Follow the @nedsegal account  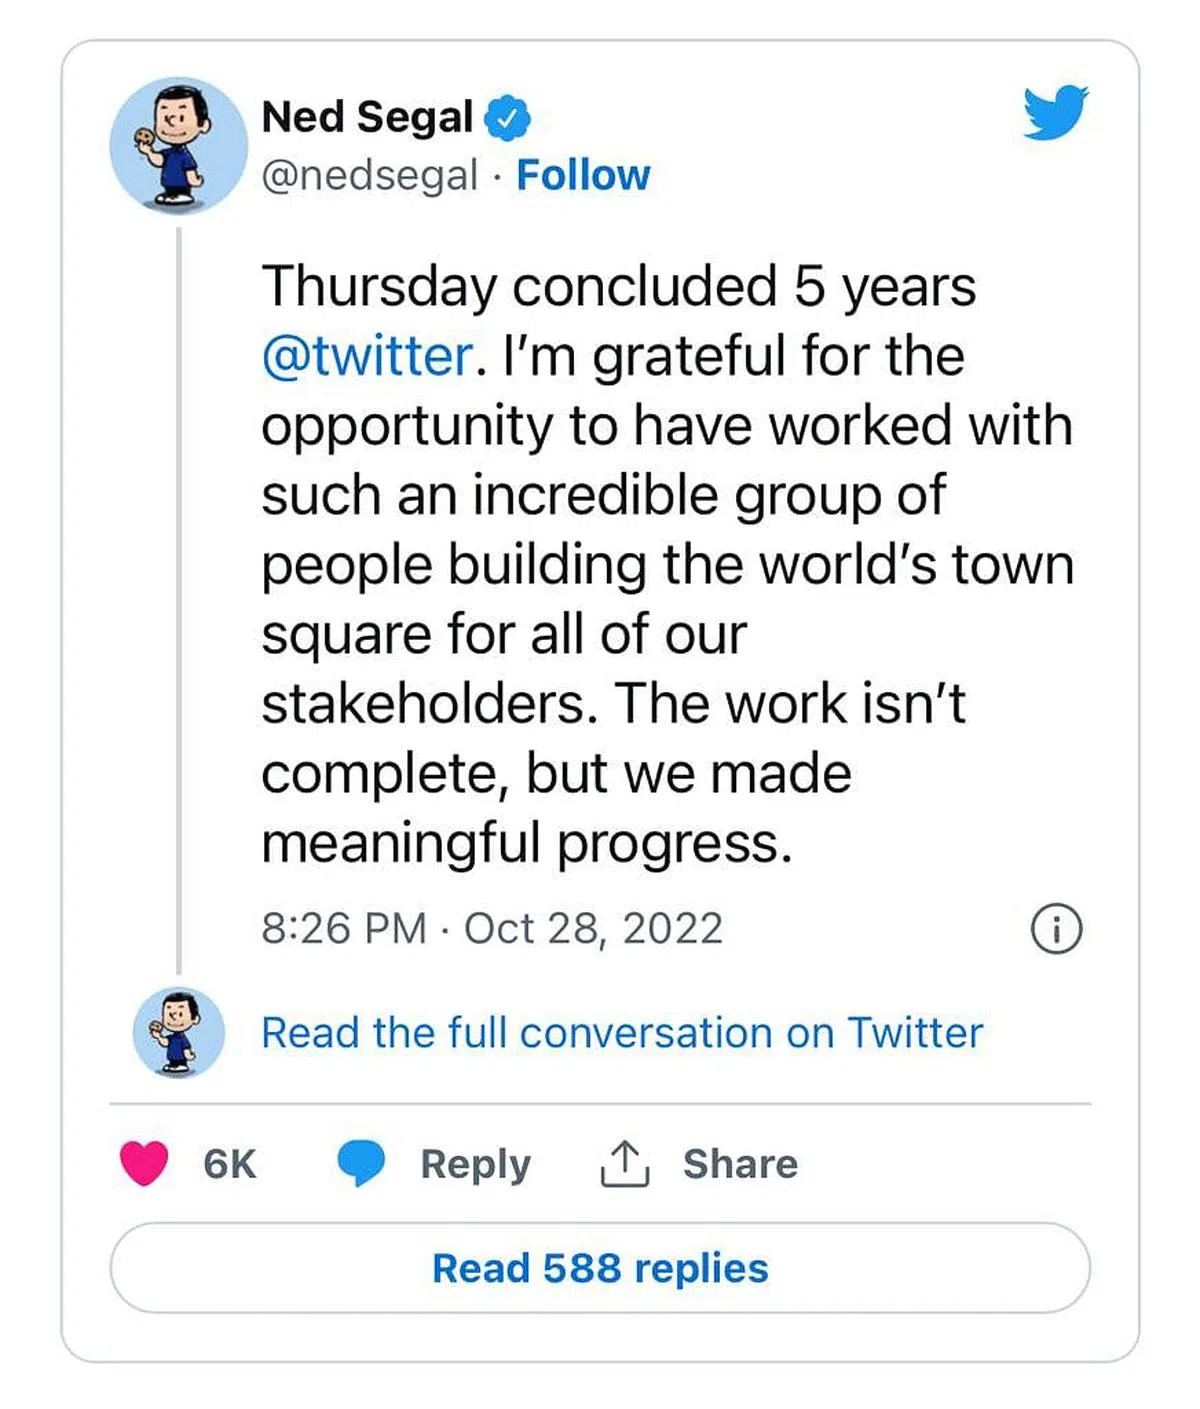point(583,176)
